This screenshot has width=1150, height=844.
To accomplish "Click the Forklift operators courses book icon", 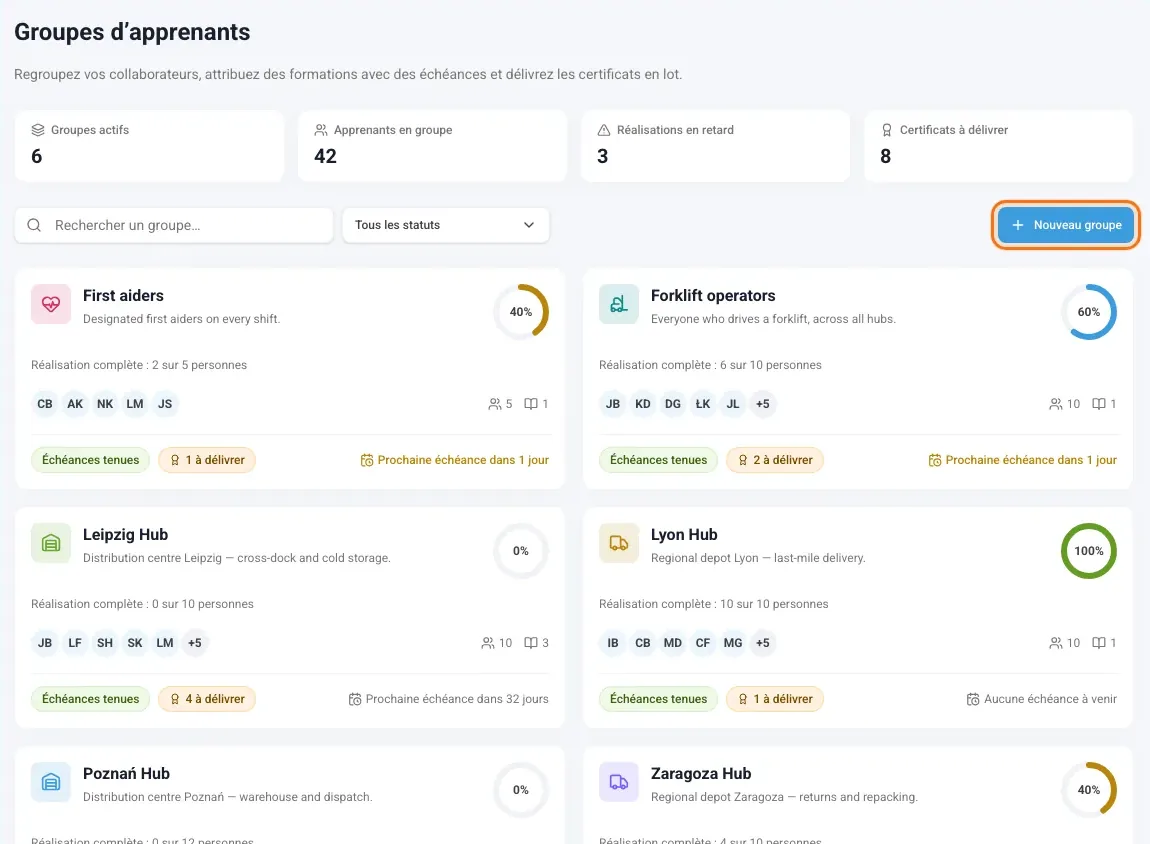I will coord(1099,404).
